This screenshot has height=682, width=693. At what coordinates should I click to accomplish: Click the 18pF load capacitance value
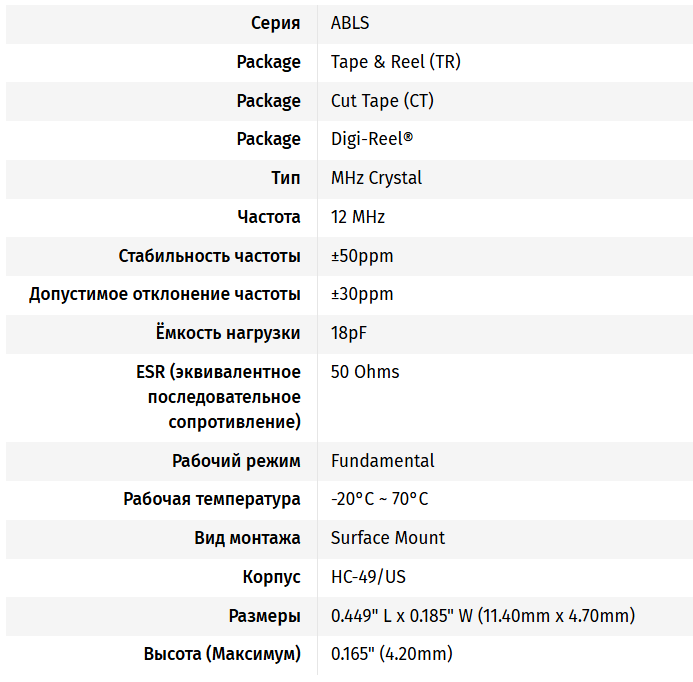click(x=349, y=333)
